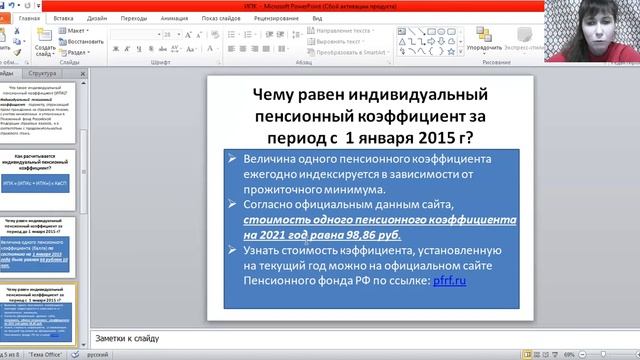Click the spell check icon in status bar
The width and height of the screenshot is (640, 360).
(x=75, y=355)
